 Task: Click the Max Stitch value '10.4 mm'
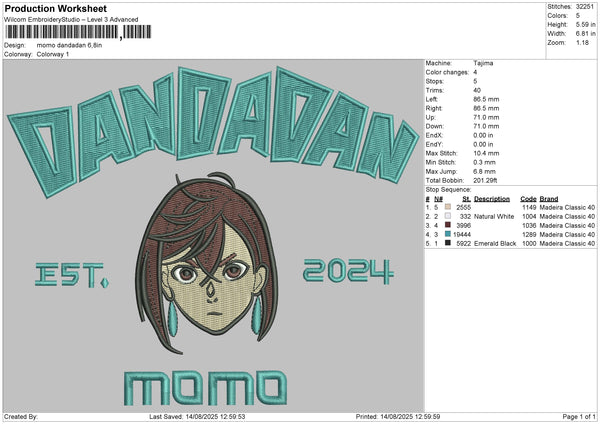tap(486, 153)
